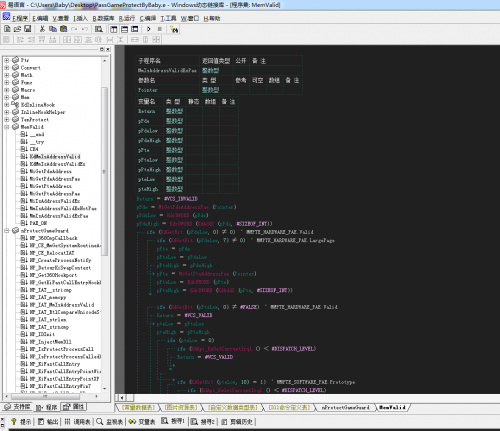500x431 pixels.
Task: Click the E-language app icon left of 程序 menu
Action: [x=6, y=17]
